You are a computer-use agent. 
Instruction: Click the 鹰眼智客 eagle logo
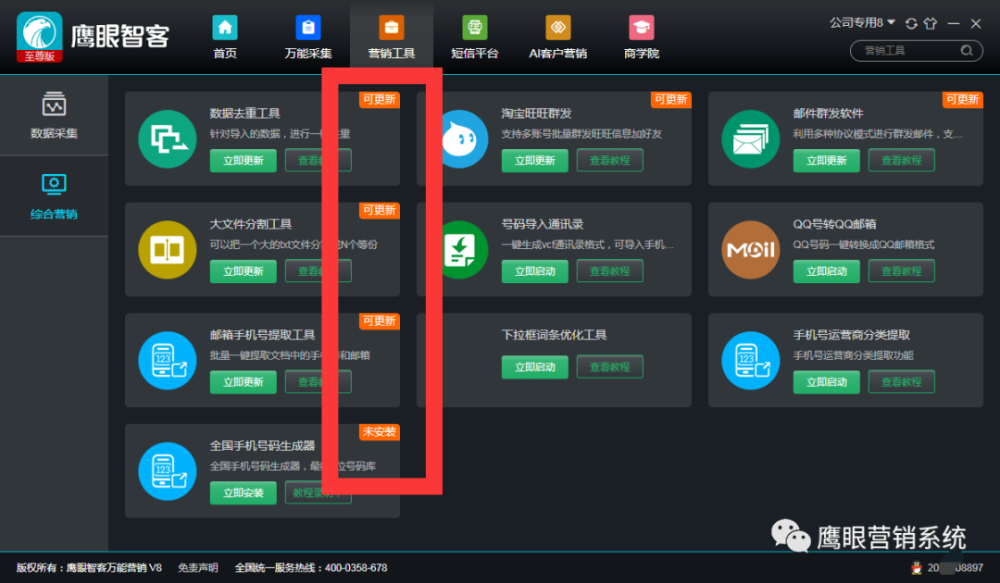tap(40, 36)
